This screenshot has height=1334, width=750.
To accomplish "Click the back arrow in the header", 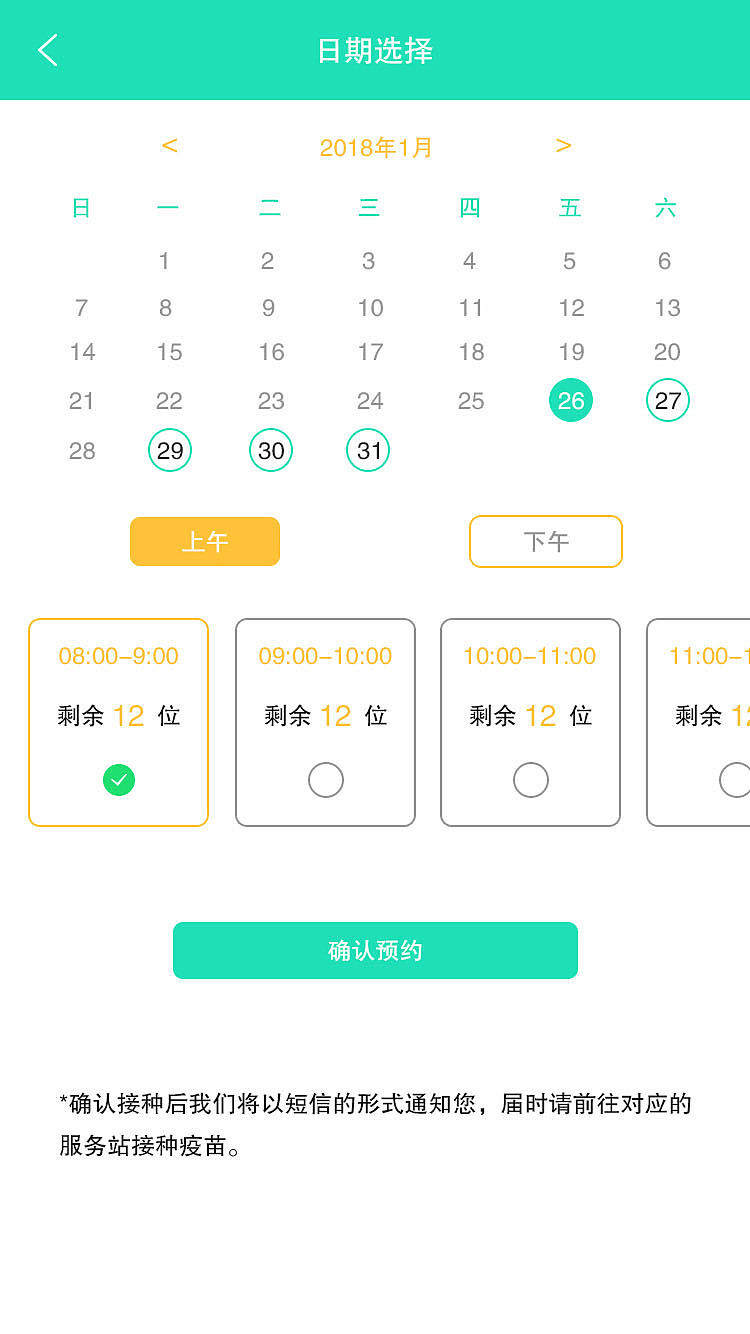I will point(47,49).
